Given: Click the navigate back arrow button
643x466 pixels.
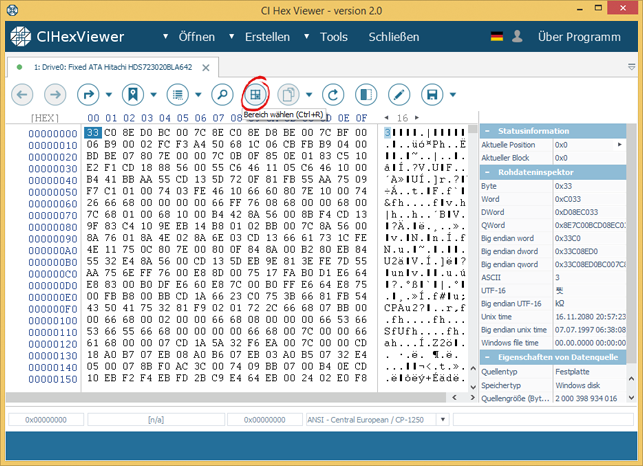Looking at the screenshot, I should pyautogui.click(x=23, y=95).
